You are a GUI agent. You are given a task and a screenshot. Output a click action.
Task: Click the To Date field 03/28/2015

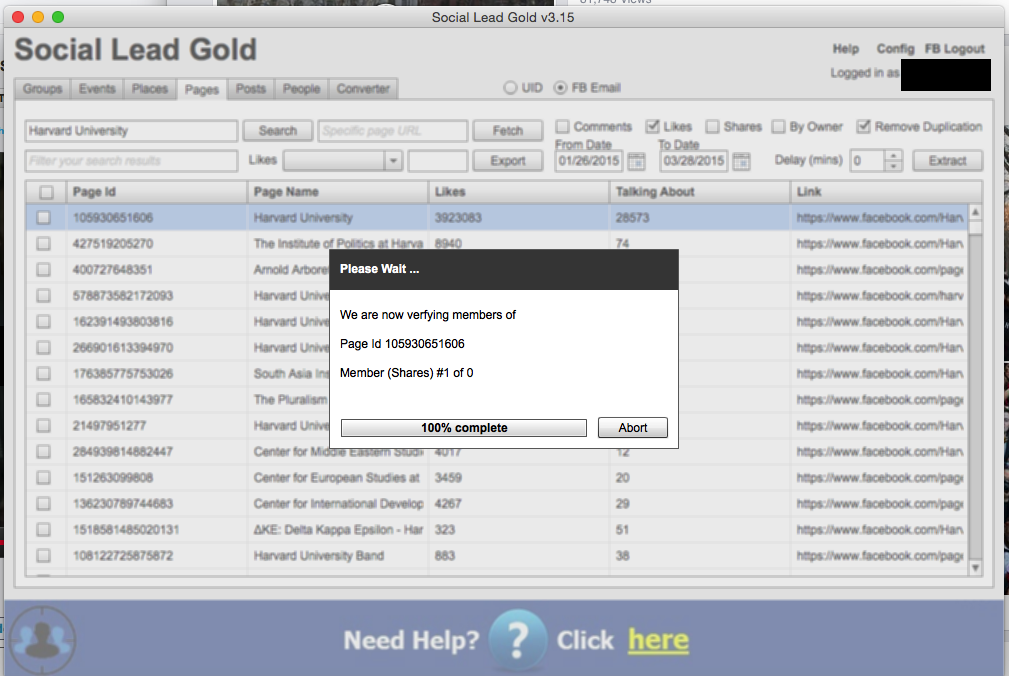pyautogui.click(x=694, y=161)
